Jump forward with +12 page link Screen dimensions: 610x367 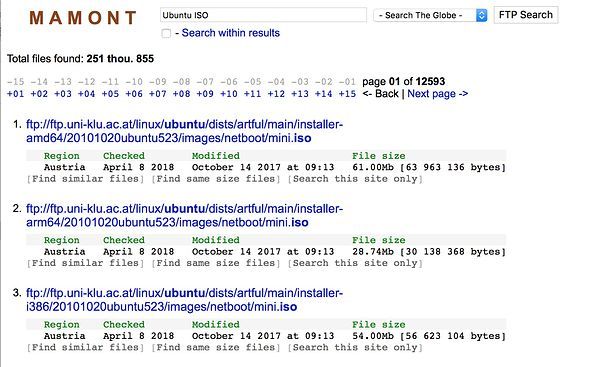276,94
